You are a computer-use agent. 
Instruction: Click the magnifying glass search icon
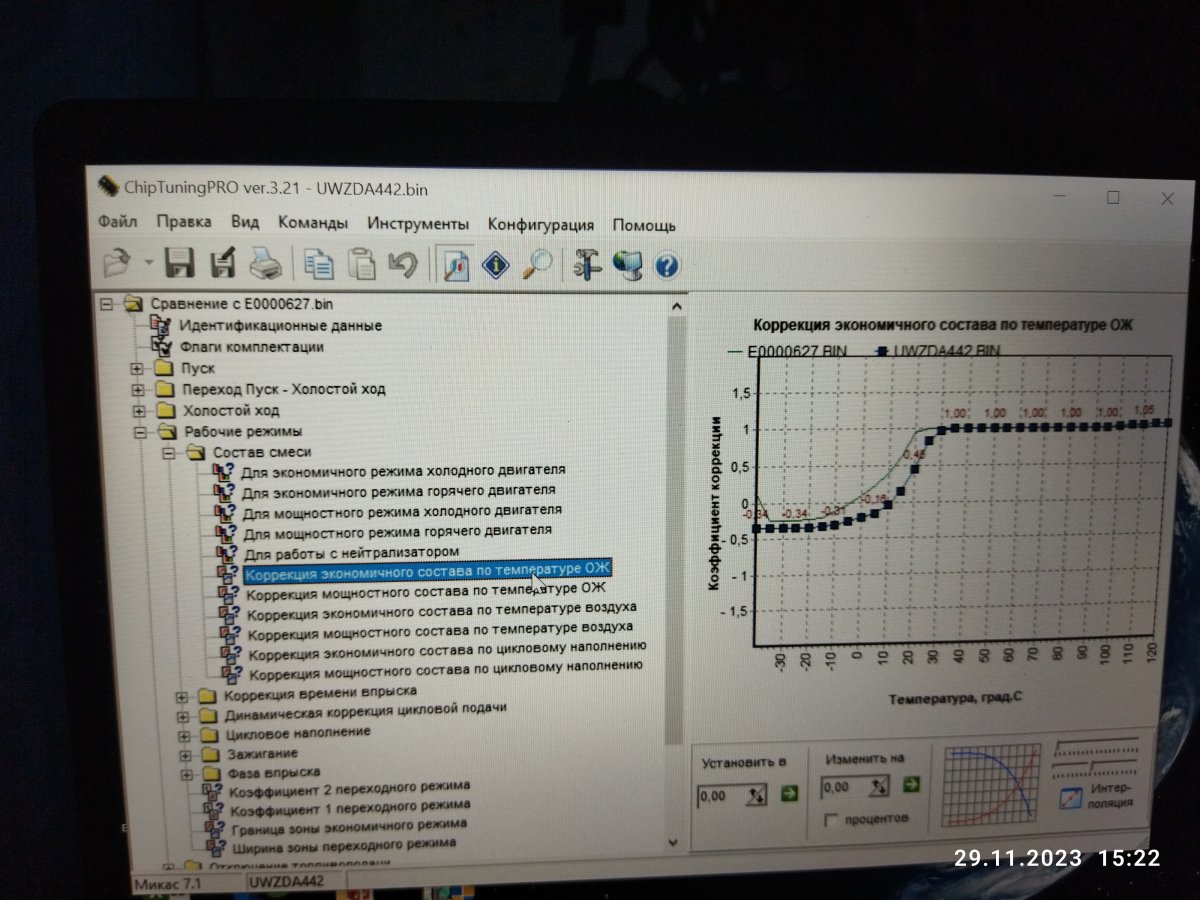click(x=538, y=265)
